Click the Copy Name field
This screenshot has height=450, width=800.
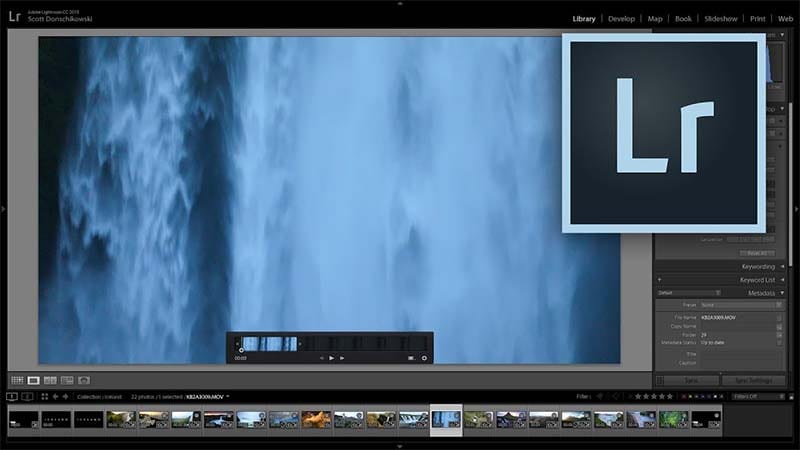[x=738, y=326]
